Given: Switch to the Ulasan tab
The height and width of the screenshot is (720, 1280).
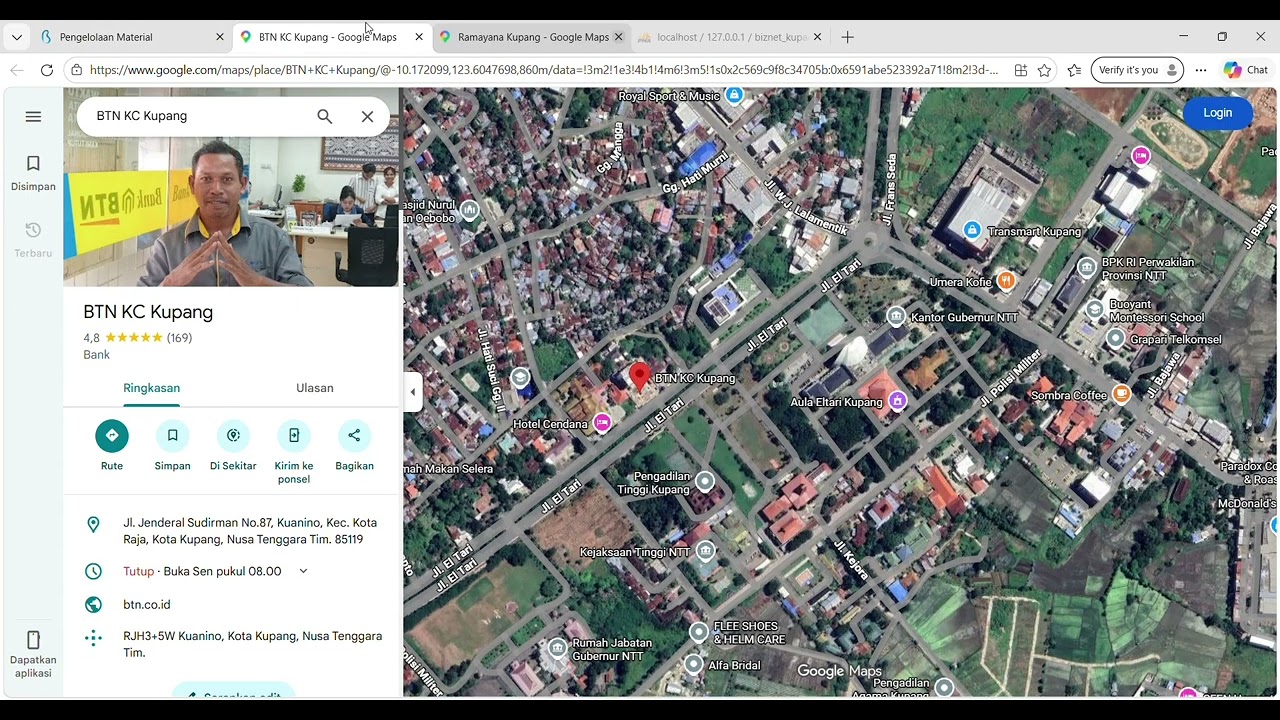Looking at the screenshot, I should pyautogui.click(x=315, y=388).
